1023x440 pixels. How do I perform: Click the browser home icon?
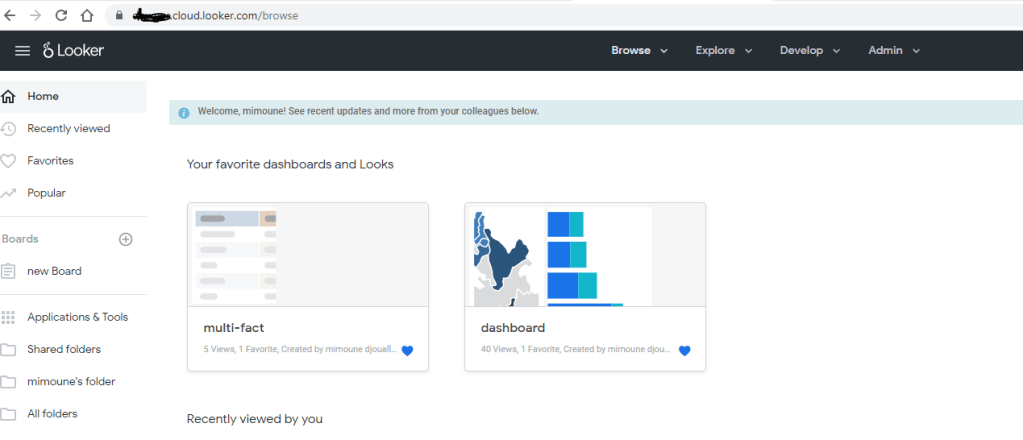(x=87, y=16)
